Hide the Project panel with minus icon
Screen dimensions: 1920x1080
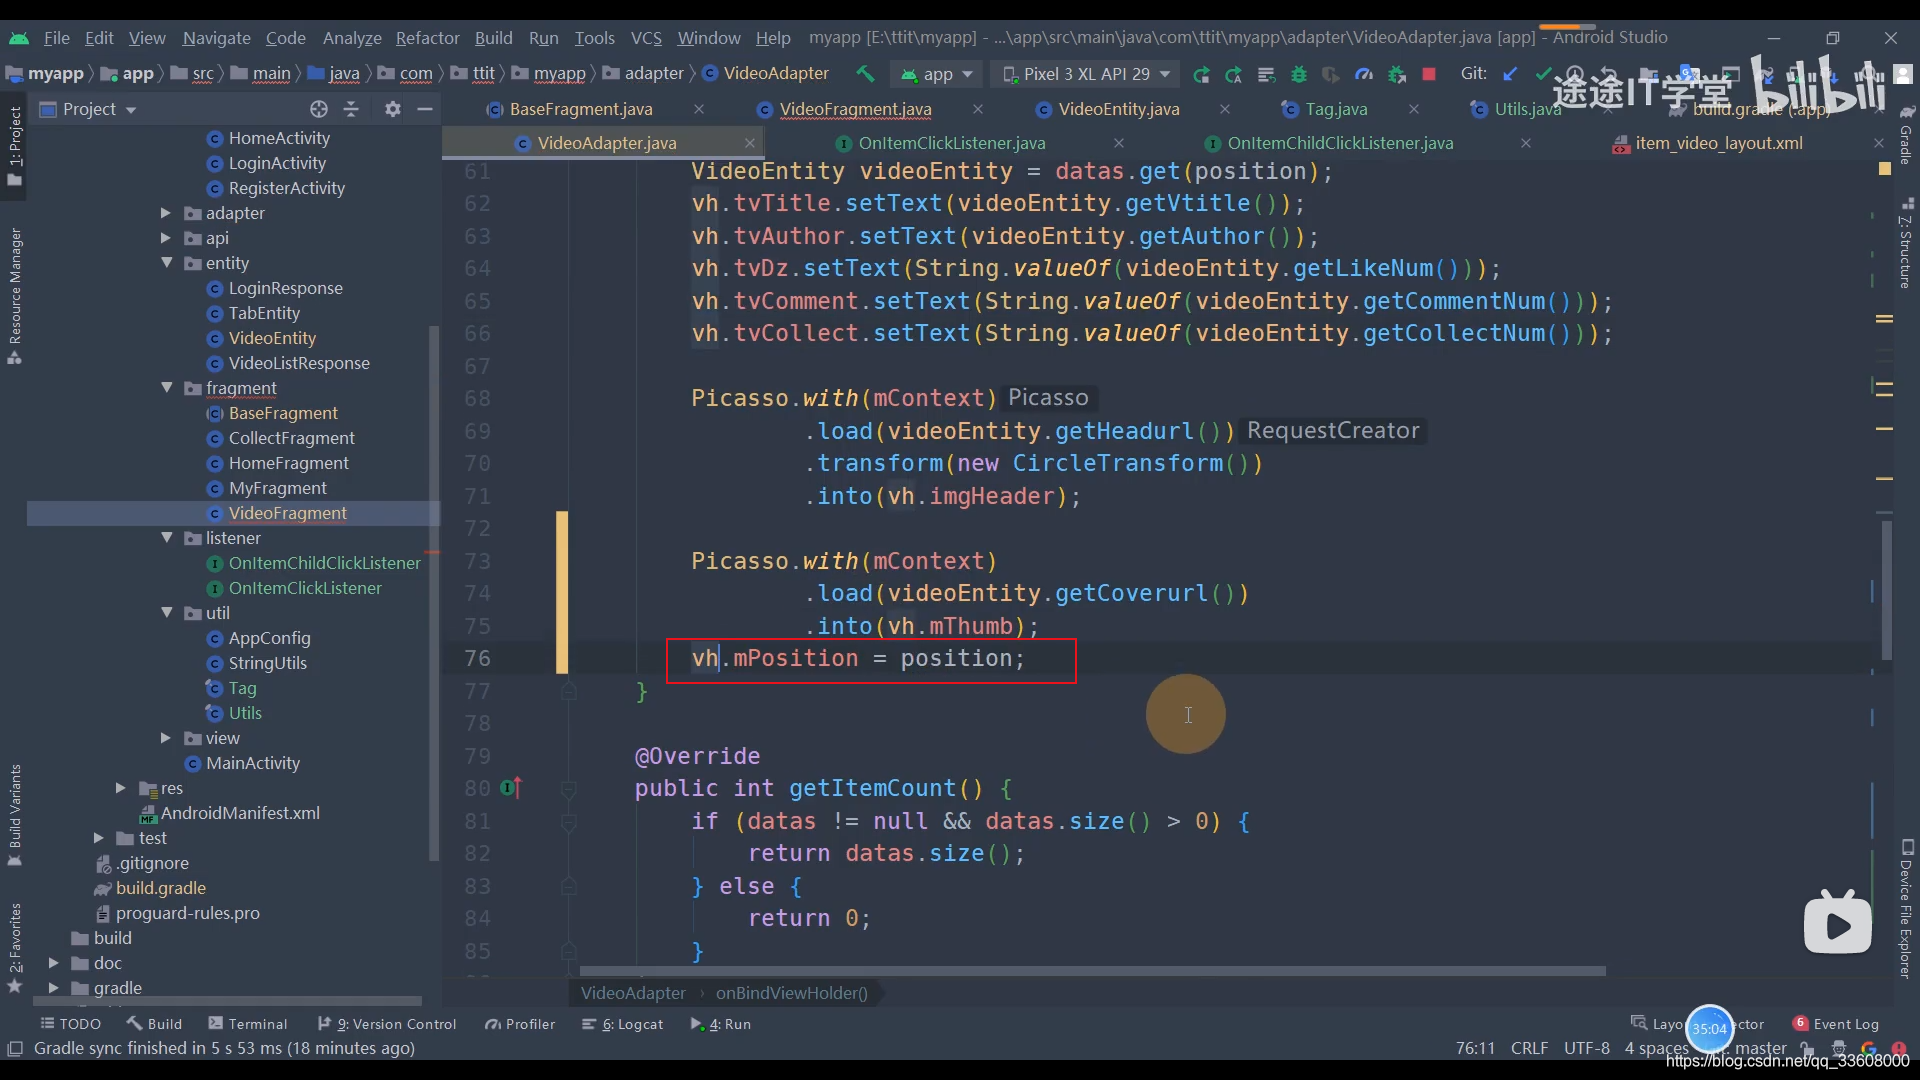(425, 109)
